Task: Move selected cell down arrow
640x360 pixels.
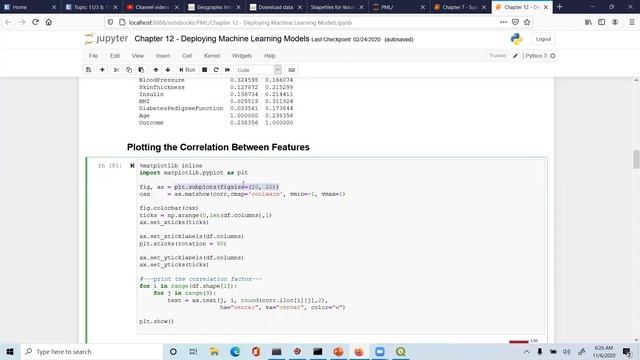Action: pos(168,70)
